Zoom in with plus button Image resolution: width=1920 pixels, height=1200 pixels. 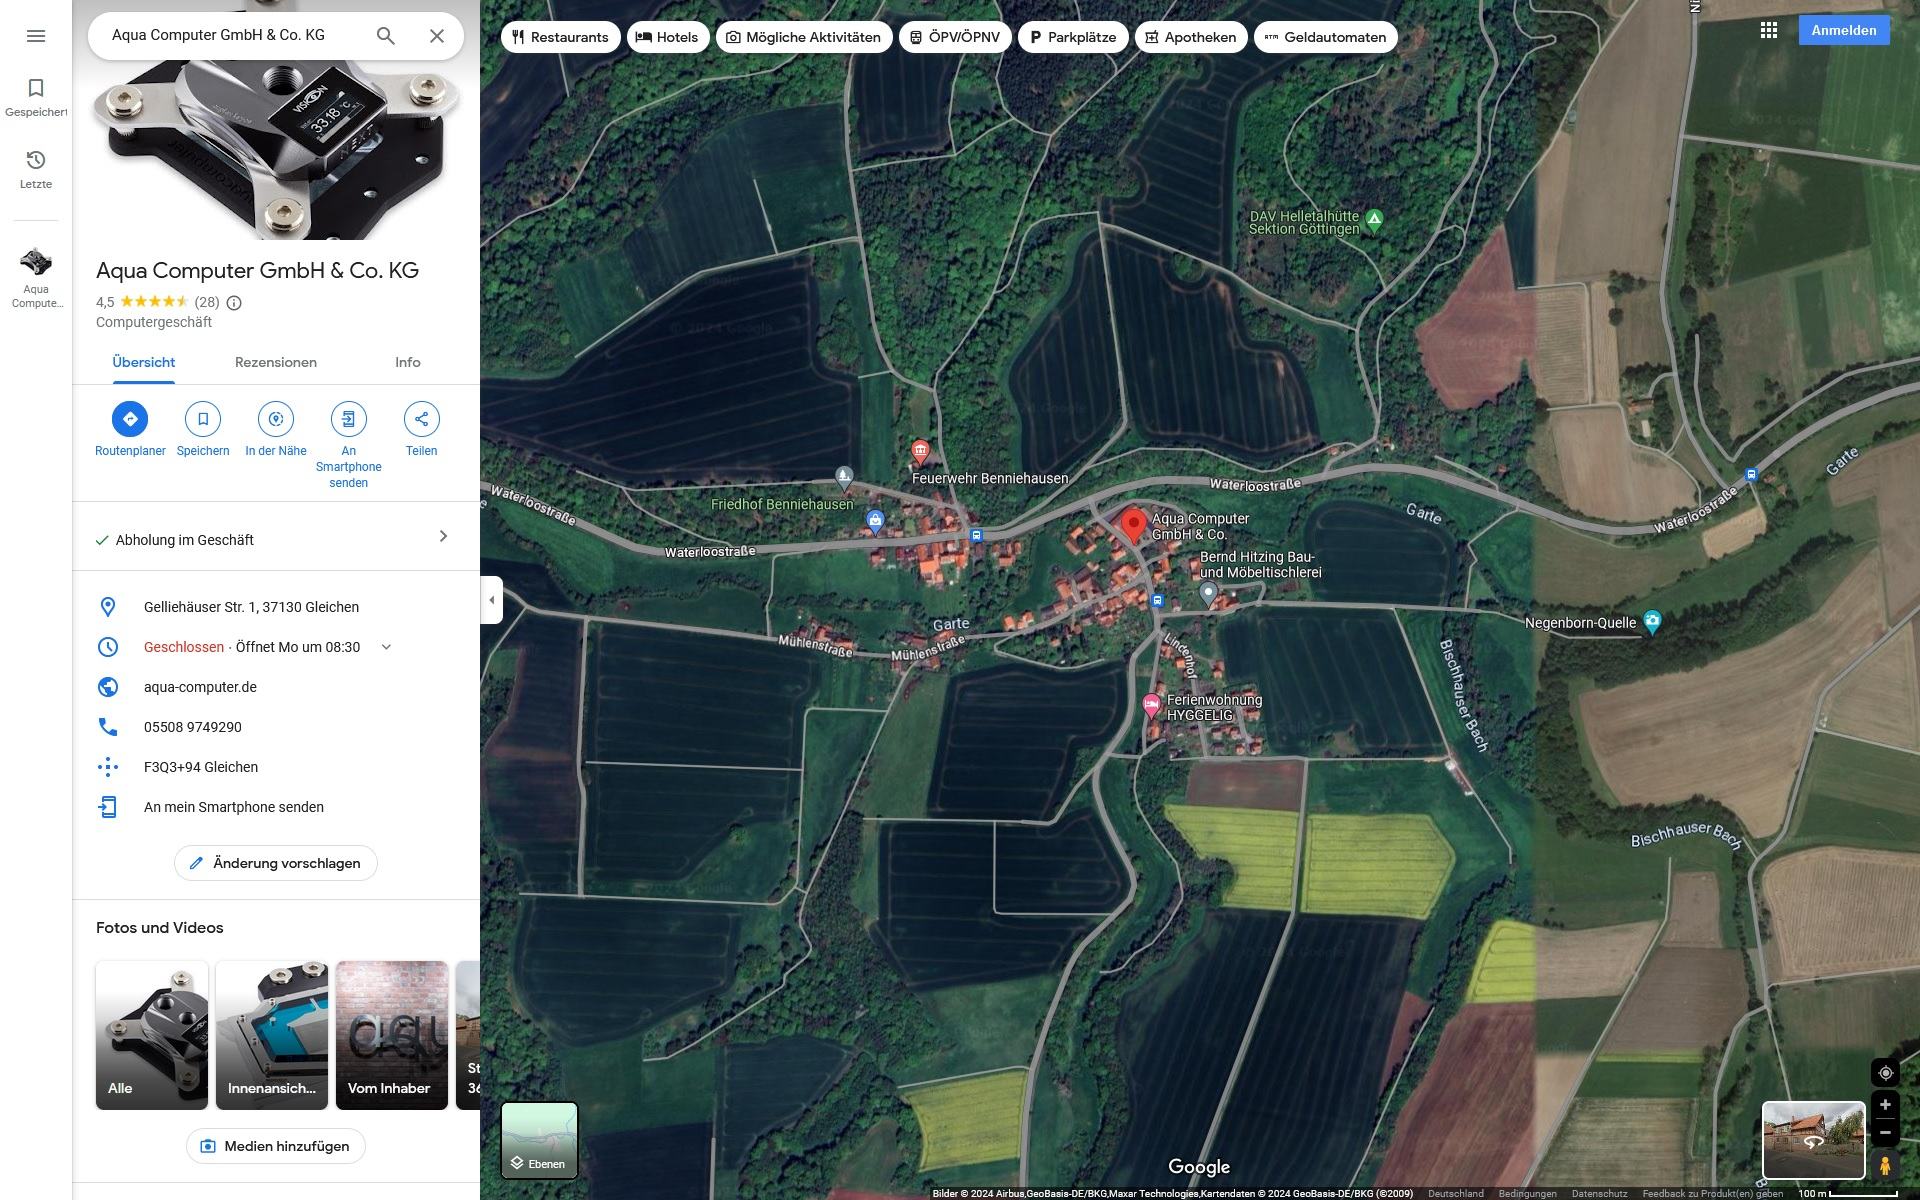point(1885,1105)
